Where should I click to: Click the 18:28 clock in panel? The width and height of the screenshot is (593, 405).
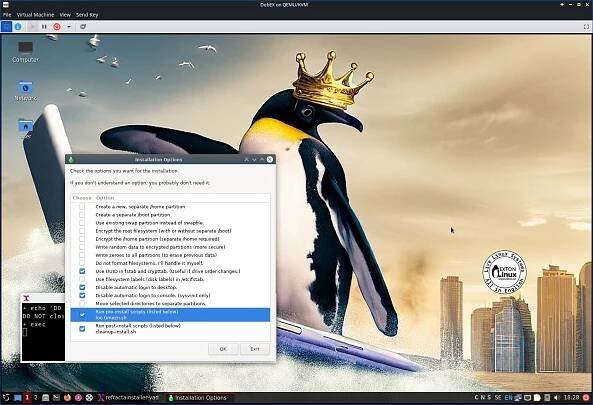(x=571, y=397)
